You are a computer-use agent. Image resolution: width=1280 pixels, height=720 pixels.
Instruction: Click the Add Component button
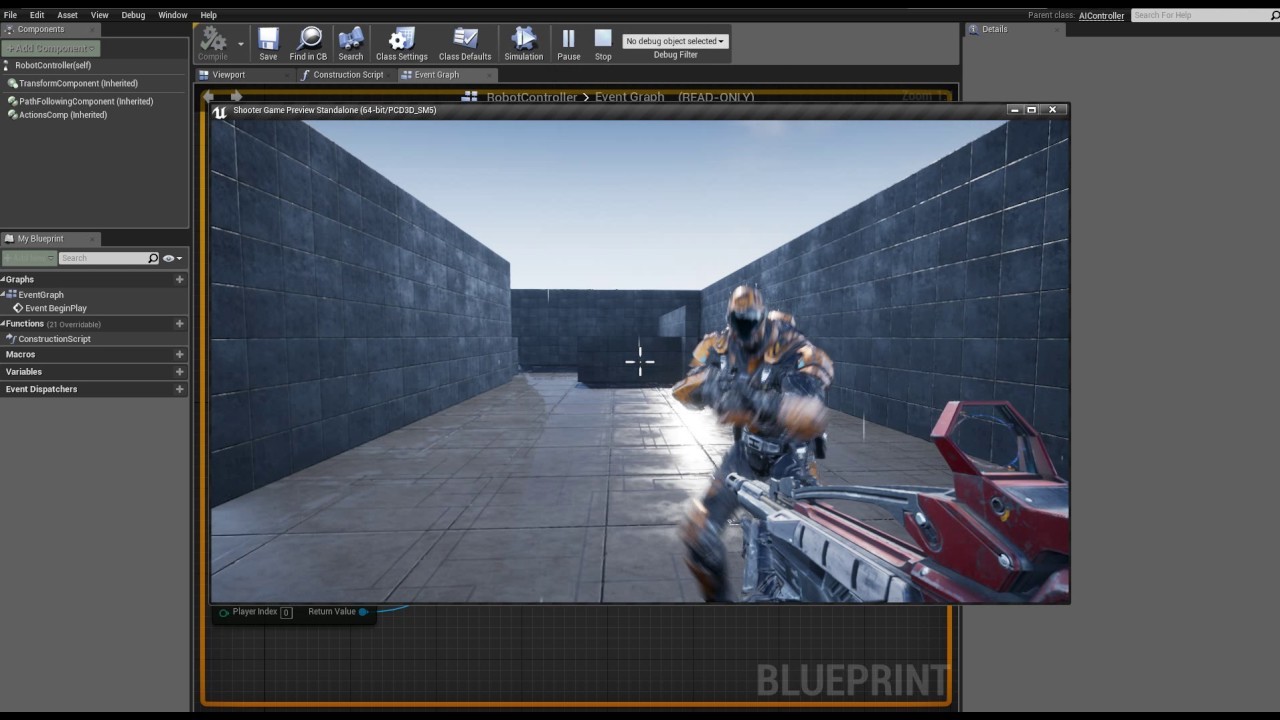click(50, 48)
